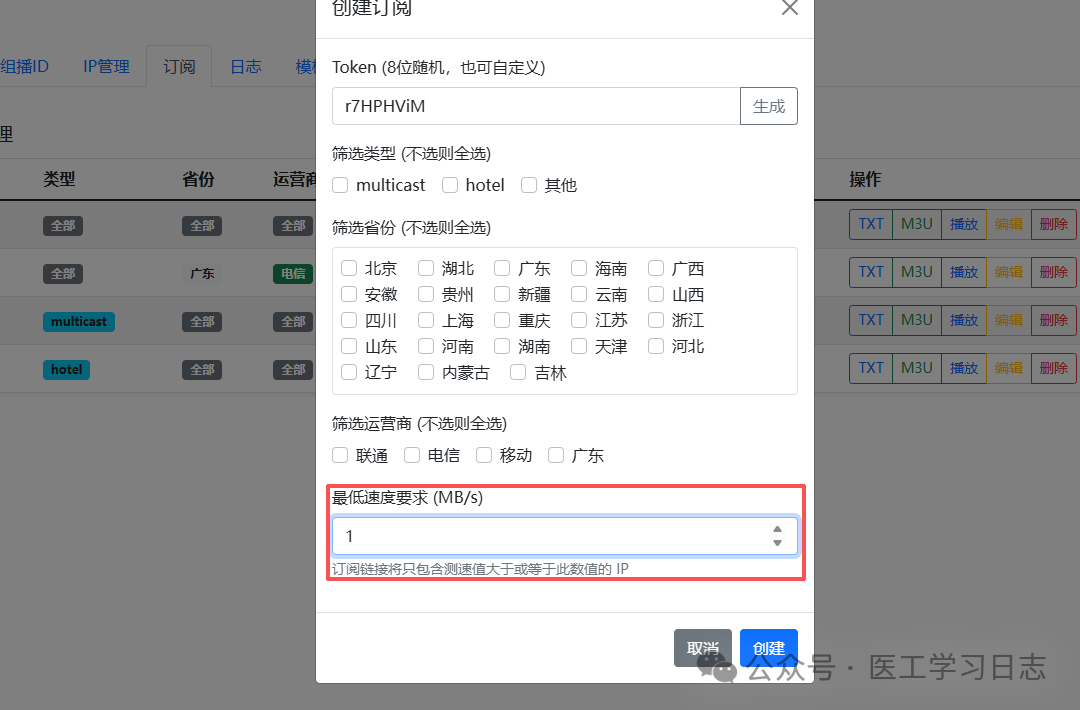Check the hotel filter checkbox
This screenshot has height=710, width=1080.
[449, 185]
